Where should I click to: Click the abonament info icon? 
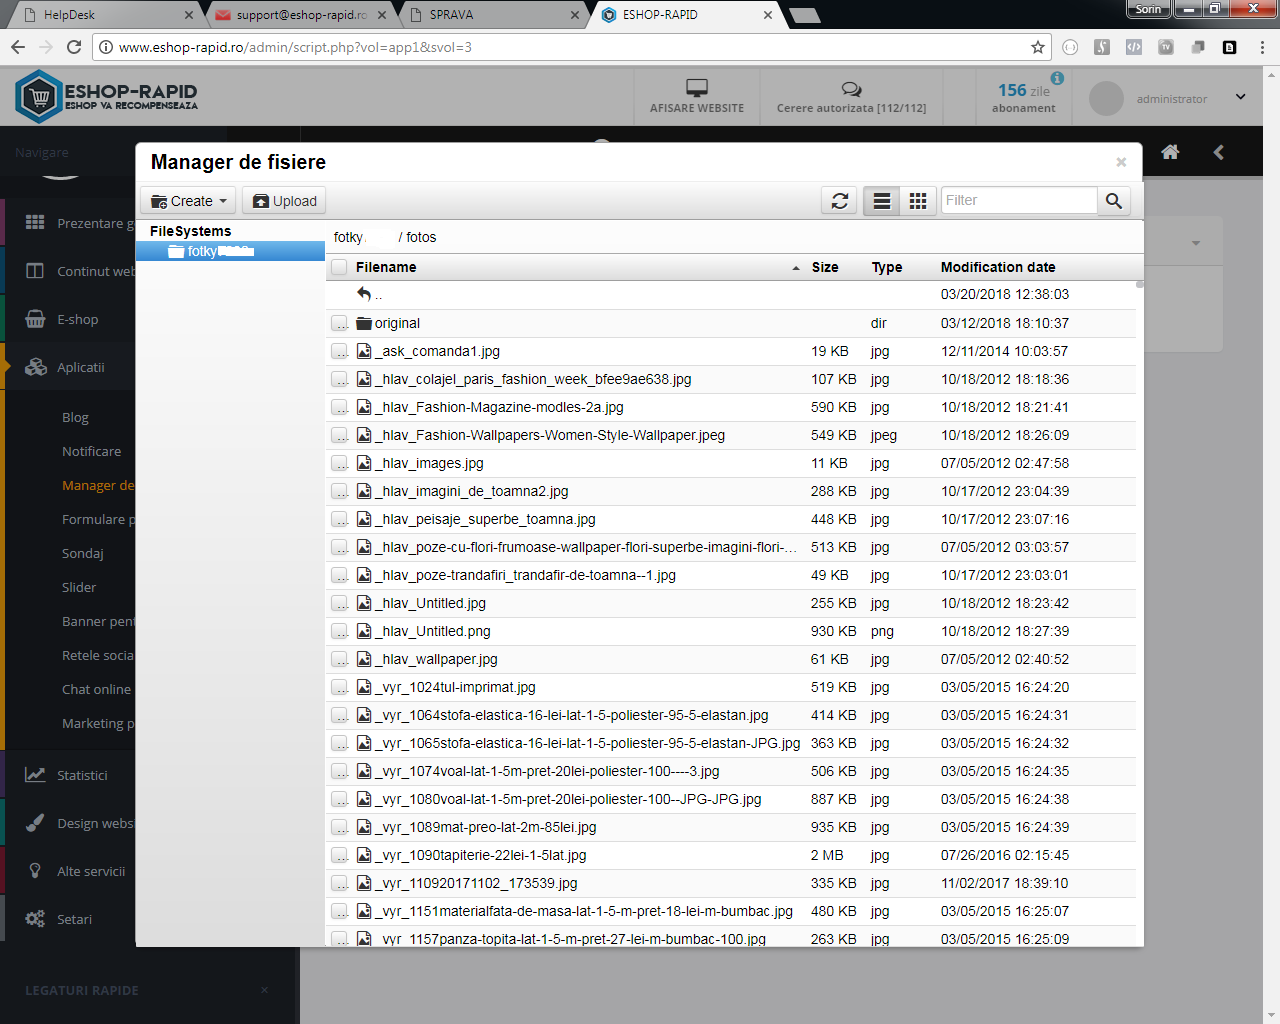[x=1057, y=78]
